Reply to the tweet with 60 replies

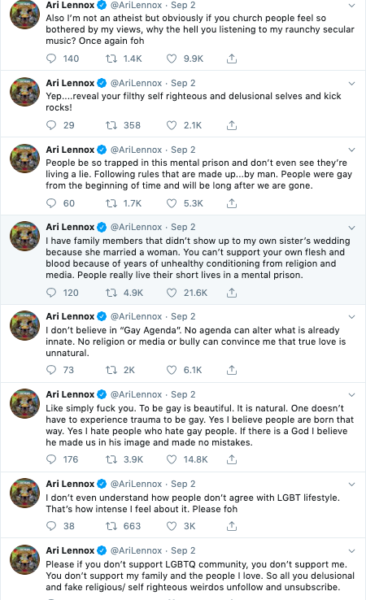pos(51,203)
